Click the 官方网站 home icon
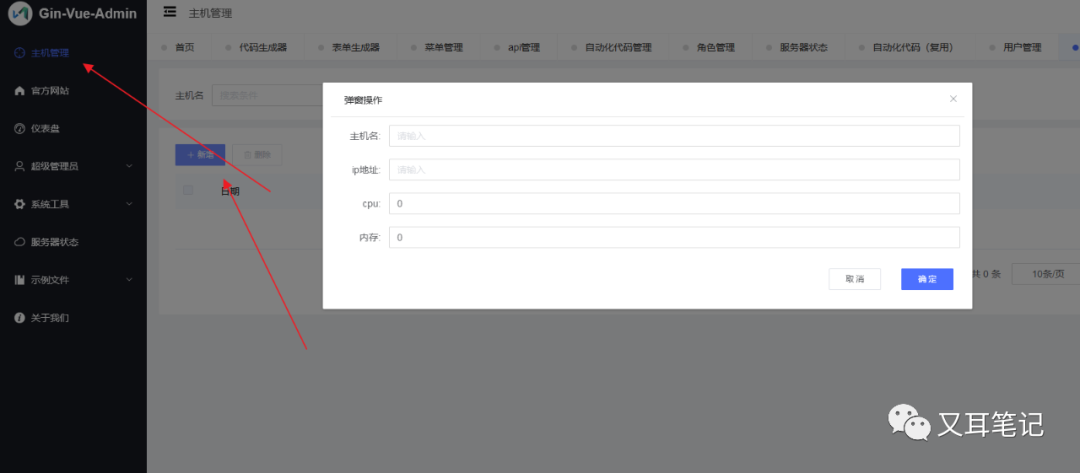1080x473 pixels. (19, 90)
